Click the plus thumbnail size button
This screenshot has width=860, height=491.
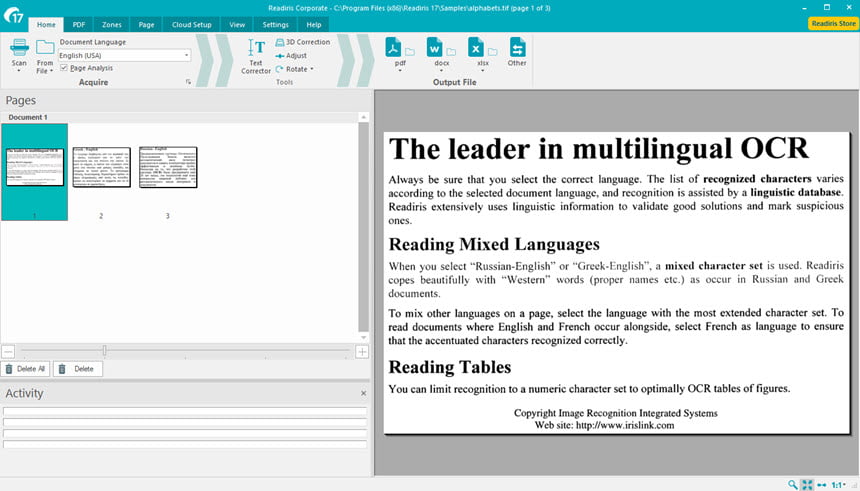[362, 352]
